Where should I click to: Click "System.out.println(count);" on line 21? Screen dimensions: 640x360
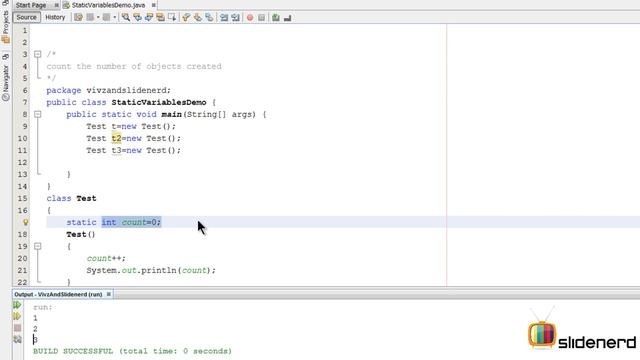pos(151,270)
